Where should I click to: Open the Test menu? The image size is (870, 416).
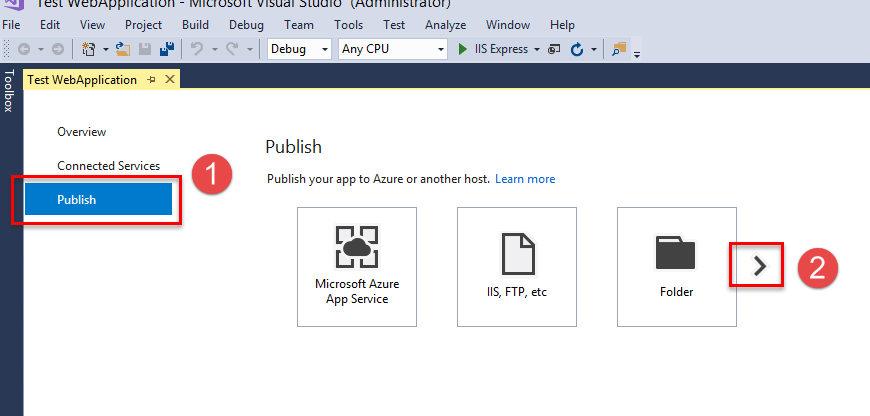[x=394, y=25]
